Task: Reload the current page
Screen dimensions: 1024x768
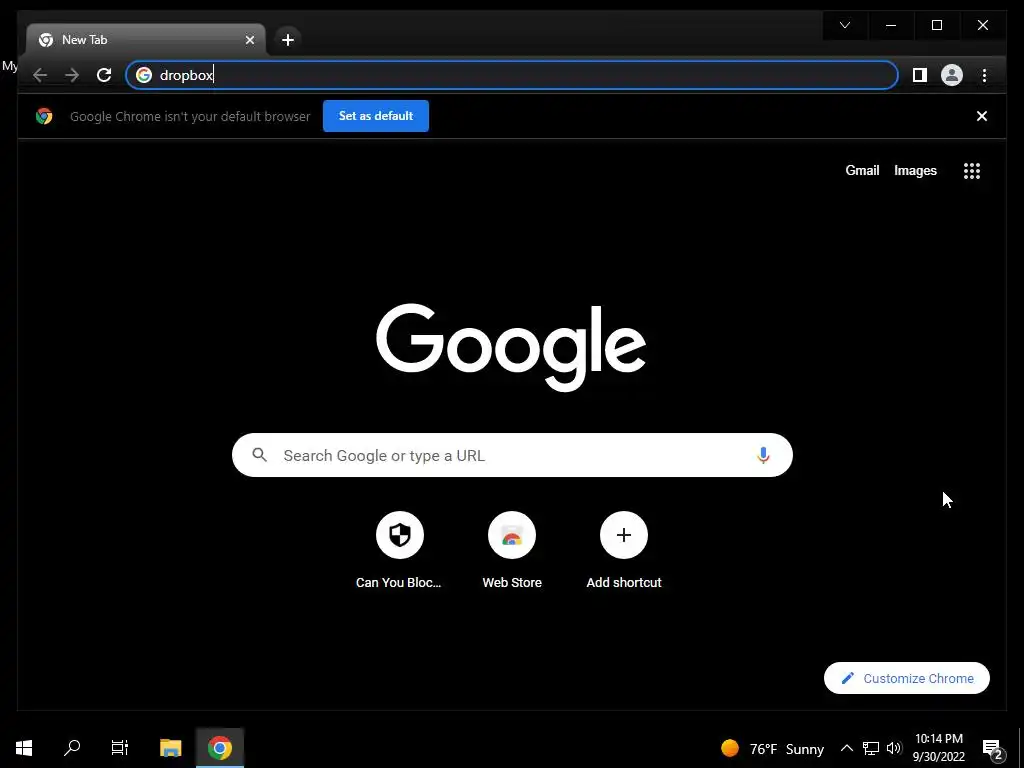Action: click(104, 75)
